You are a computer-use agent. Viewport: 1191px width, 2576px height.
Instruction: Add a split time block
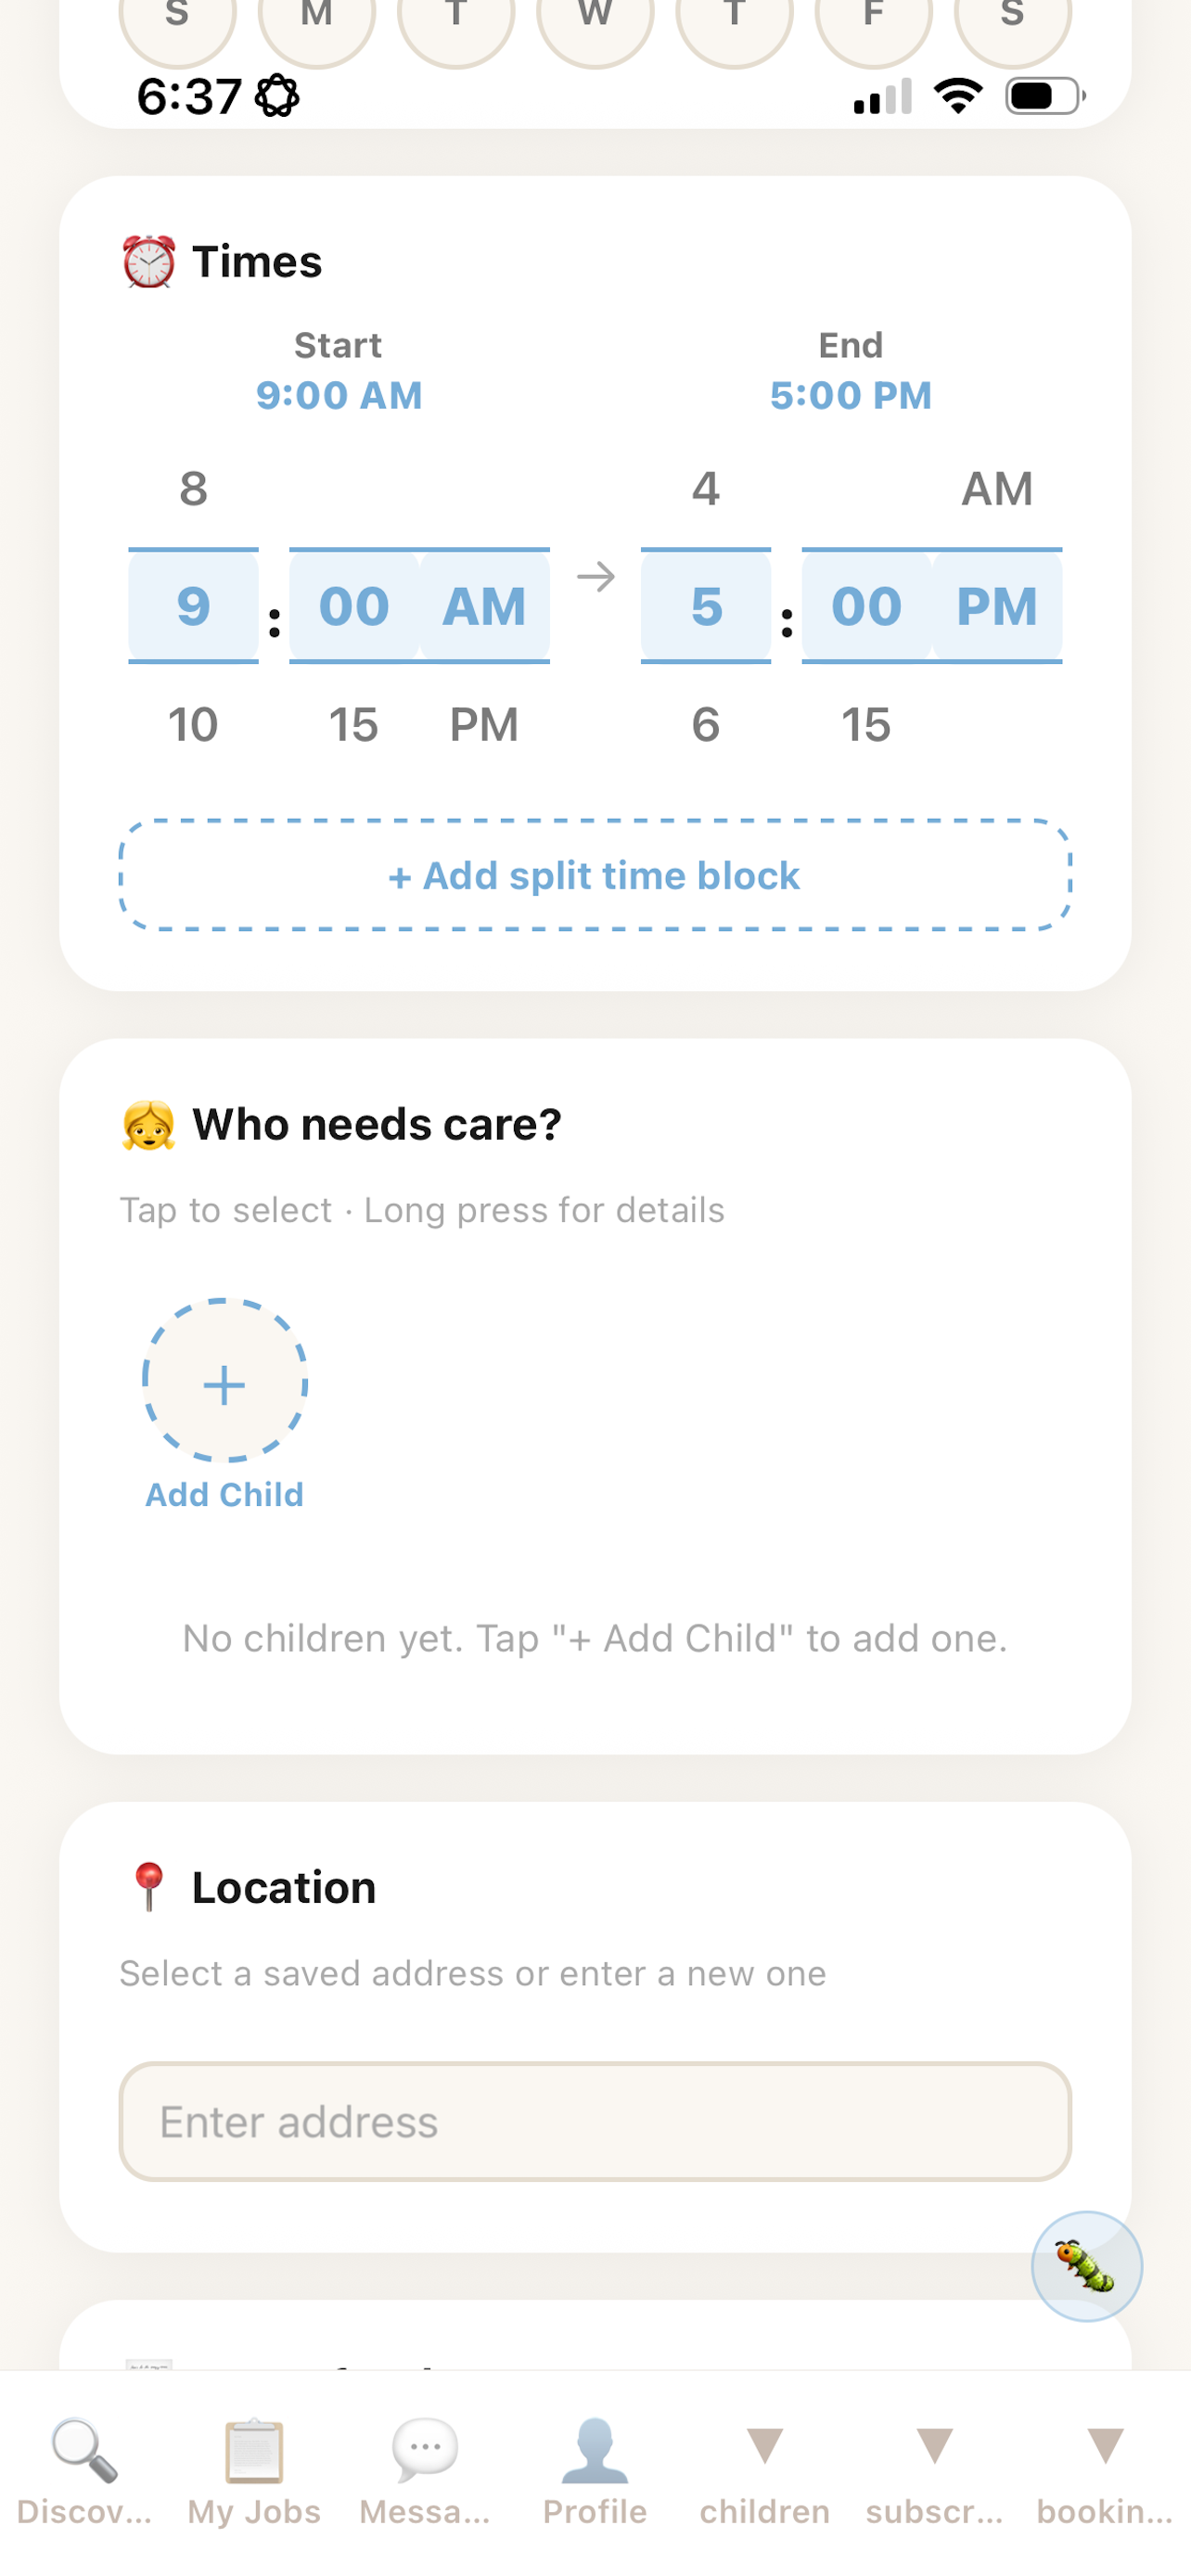pyautogui.click(x=595, y=875)
